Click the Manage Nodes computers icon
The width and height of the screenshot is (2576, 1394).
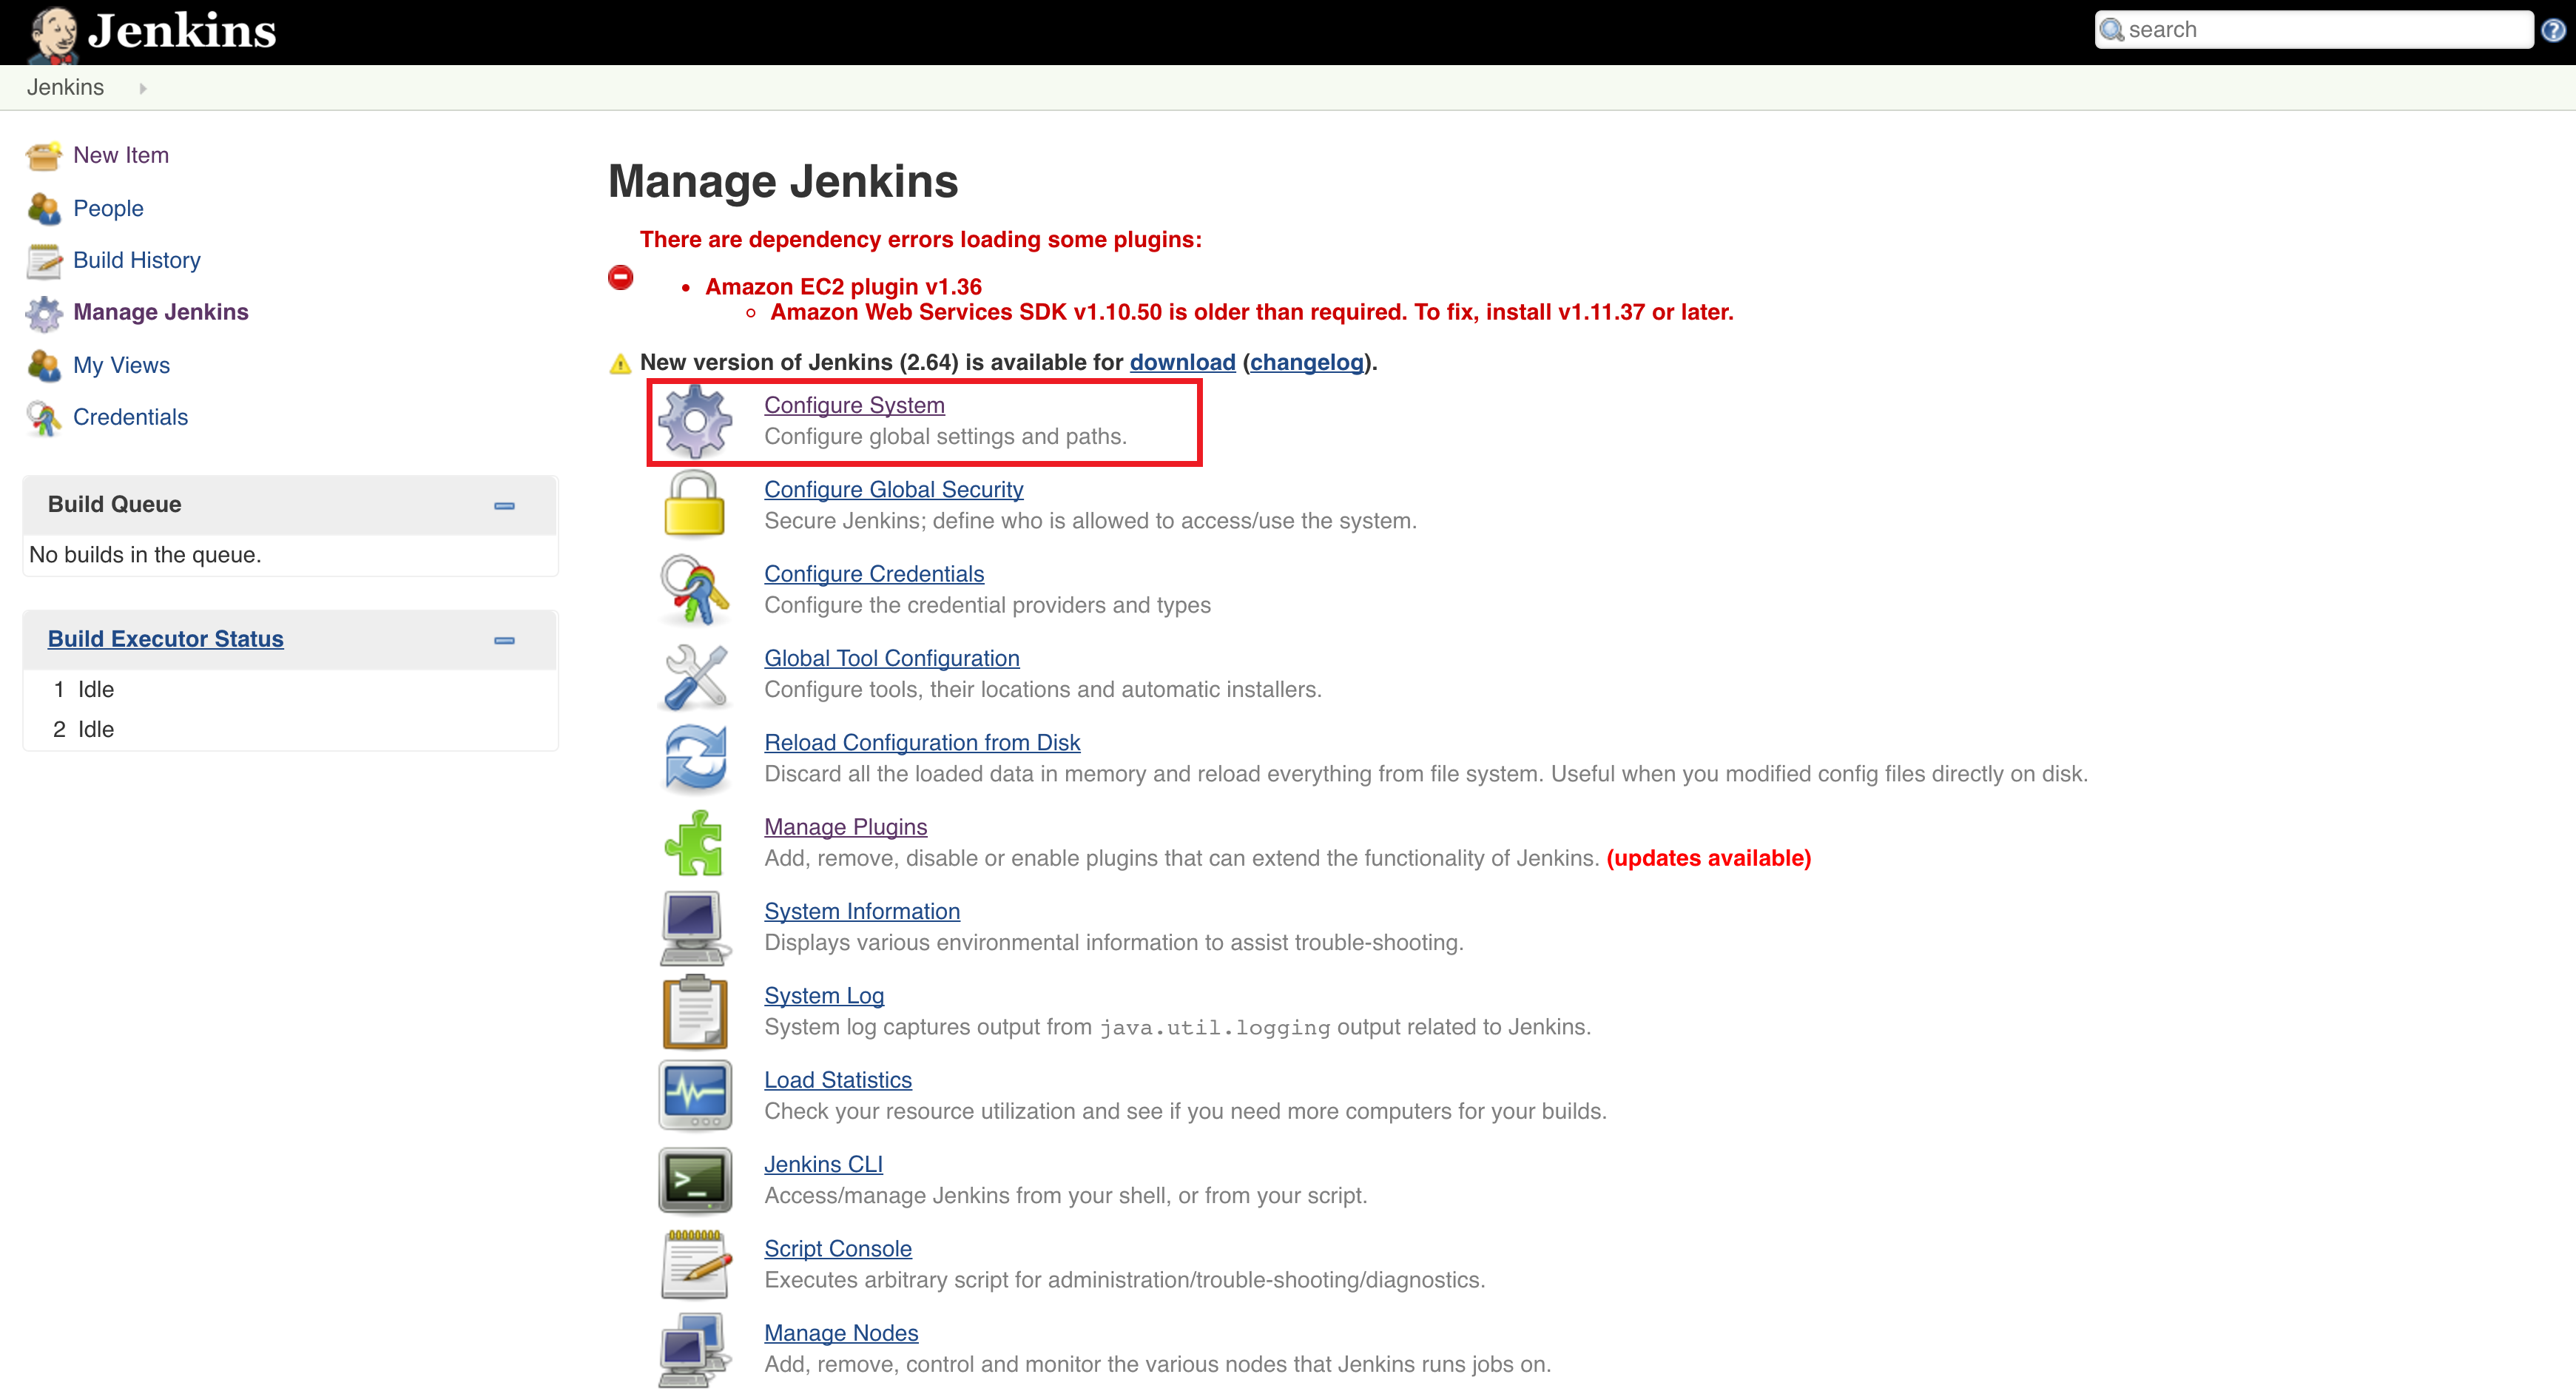[695, 1350]
